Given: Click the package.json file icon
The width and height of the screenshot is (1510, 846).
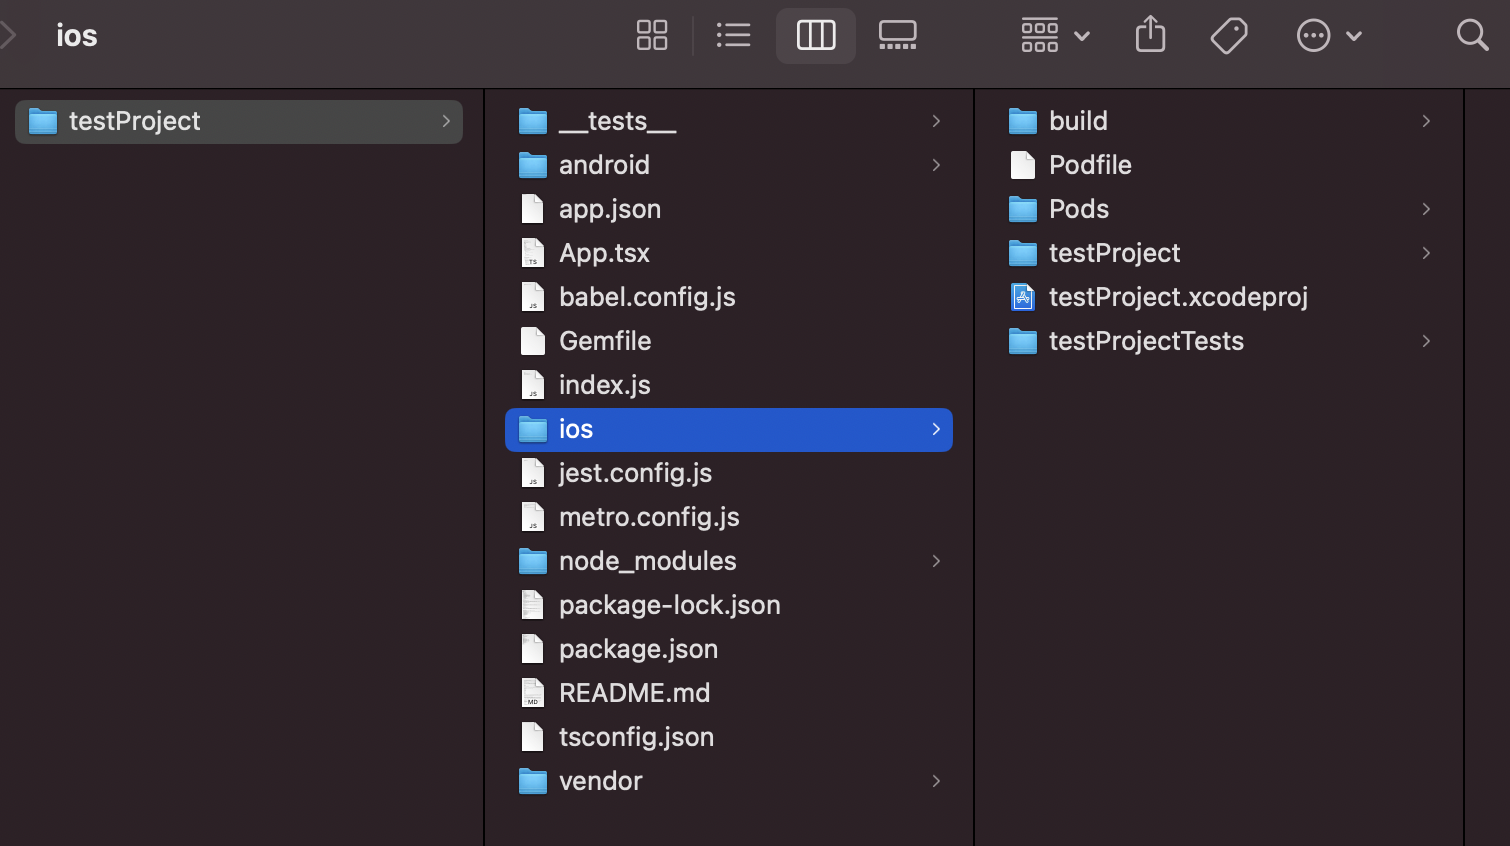Looking at the screenshot, I should 533,649.
